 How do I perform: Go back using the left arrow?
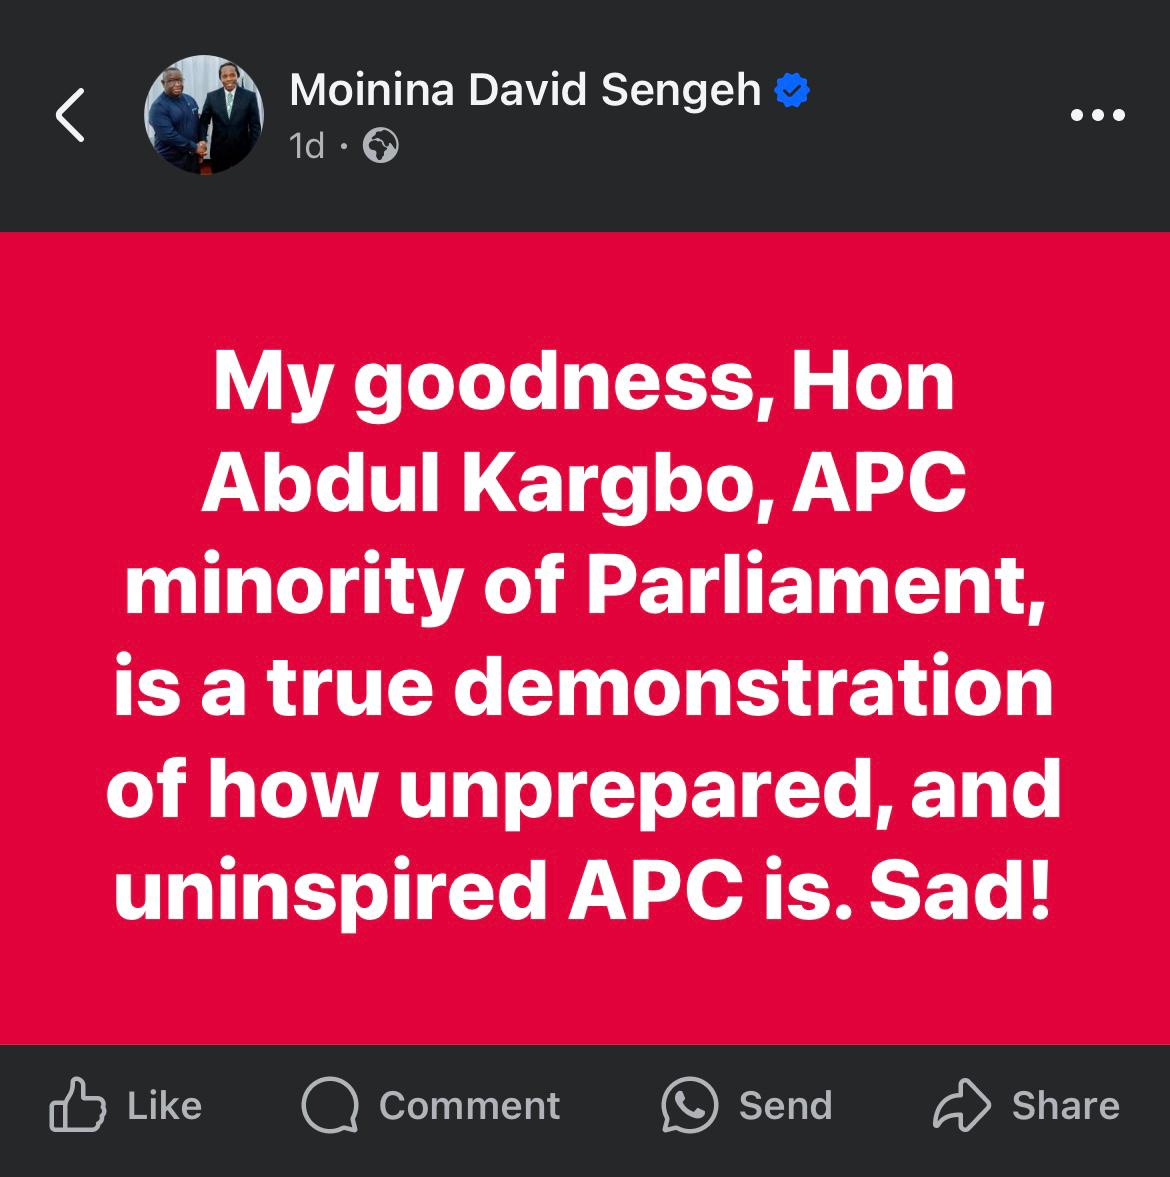[70, 115]
